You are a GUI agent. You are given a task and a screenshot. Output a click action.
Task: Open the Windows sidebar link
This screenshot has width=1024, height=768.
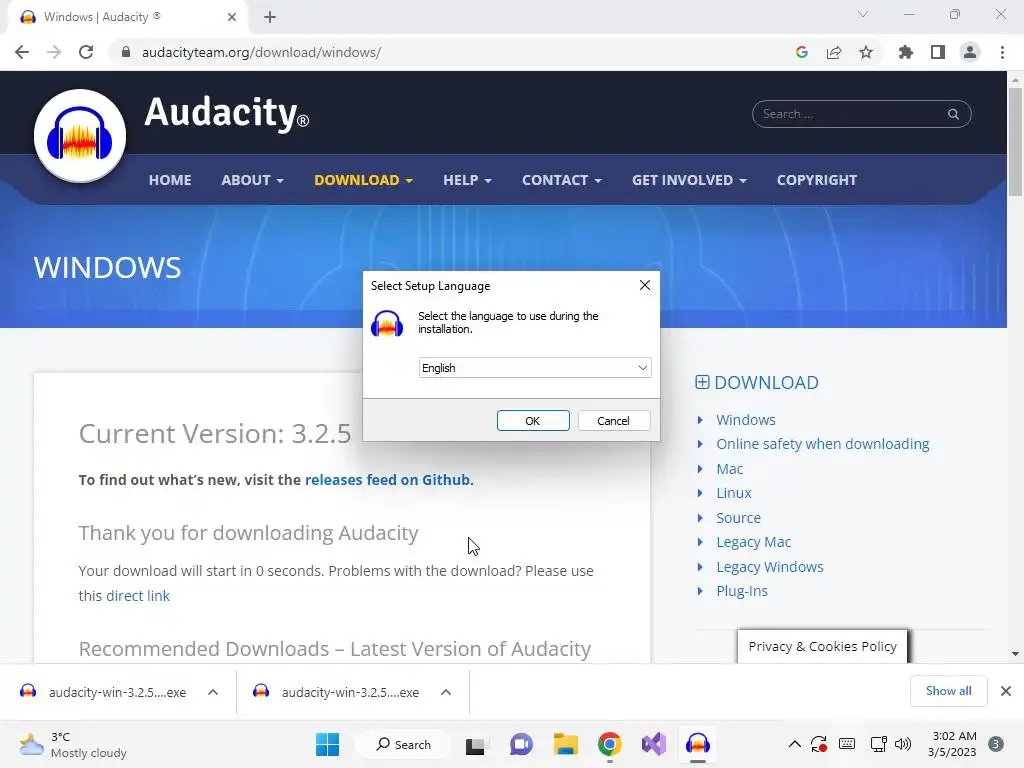[x=746, y=420]
